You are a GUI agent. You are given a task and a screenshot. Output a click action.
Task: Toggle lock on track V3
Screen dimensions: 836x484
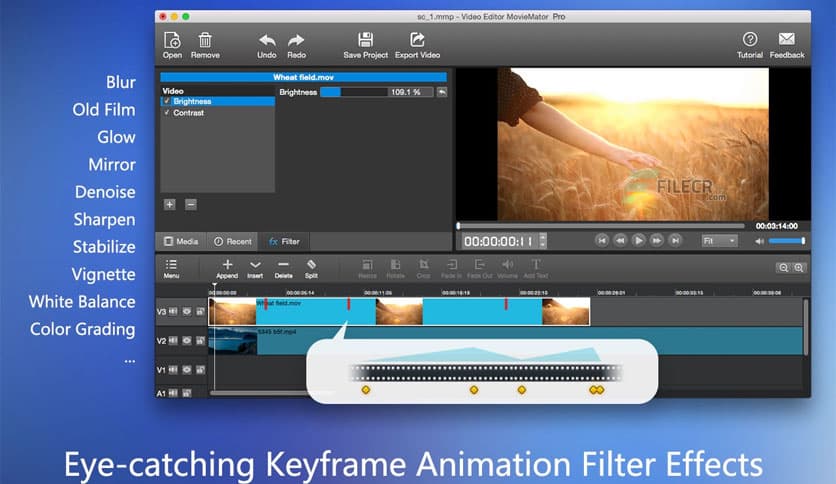coord(200,311)
